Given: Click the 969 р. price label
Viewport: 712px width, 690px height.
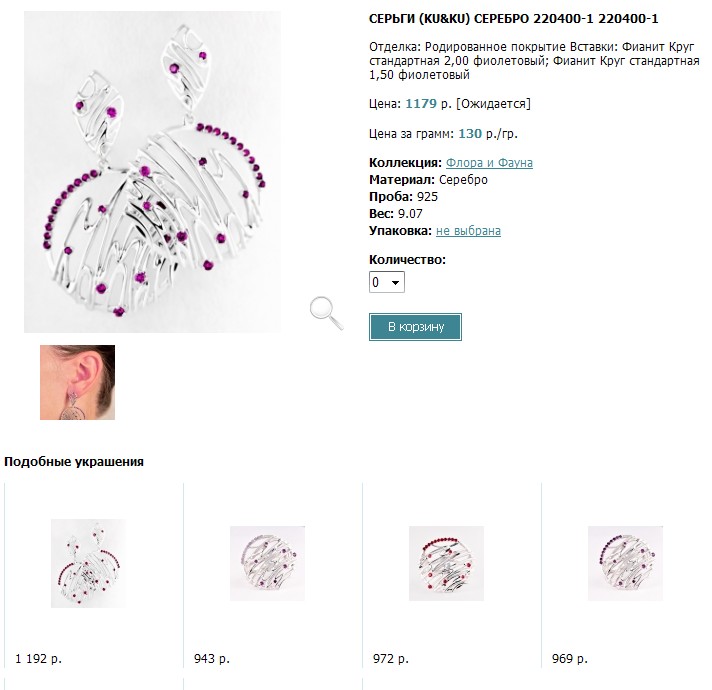Looking at the screenshot, I should [570, 659].
